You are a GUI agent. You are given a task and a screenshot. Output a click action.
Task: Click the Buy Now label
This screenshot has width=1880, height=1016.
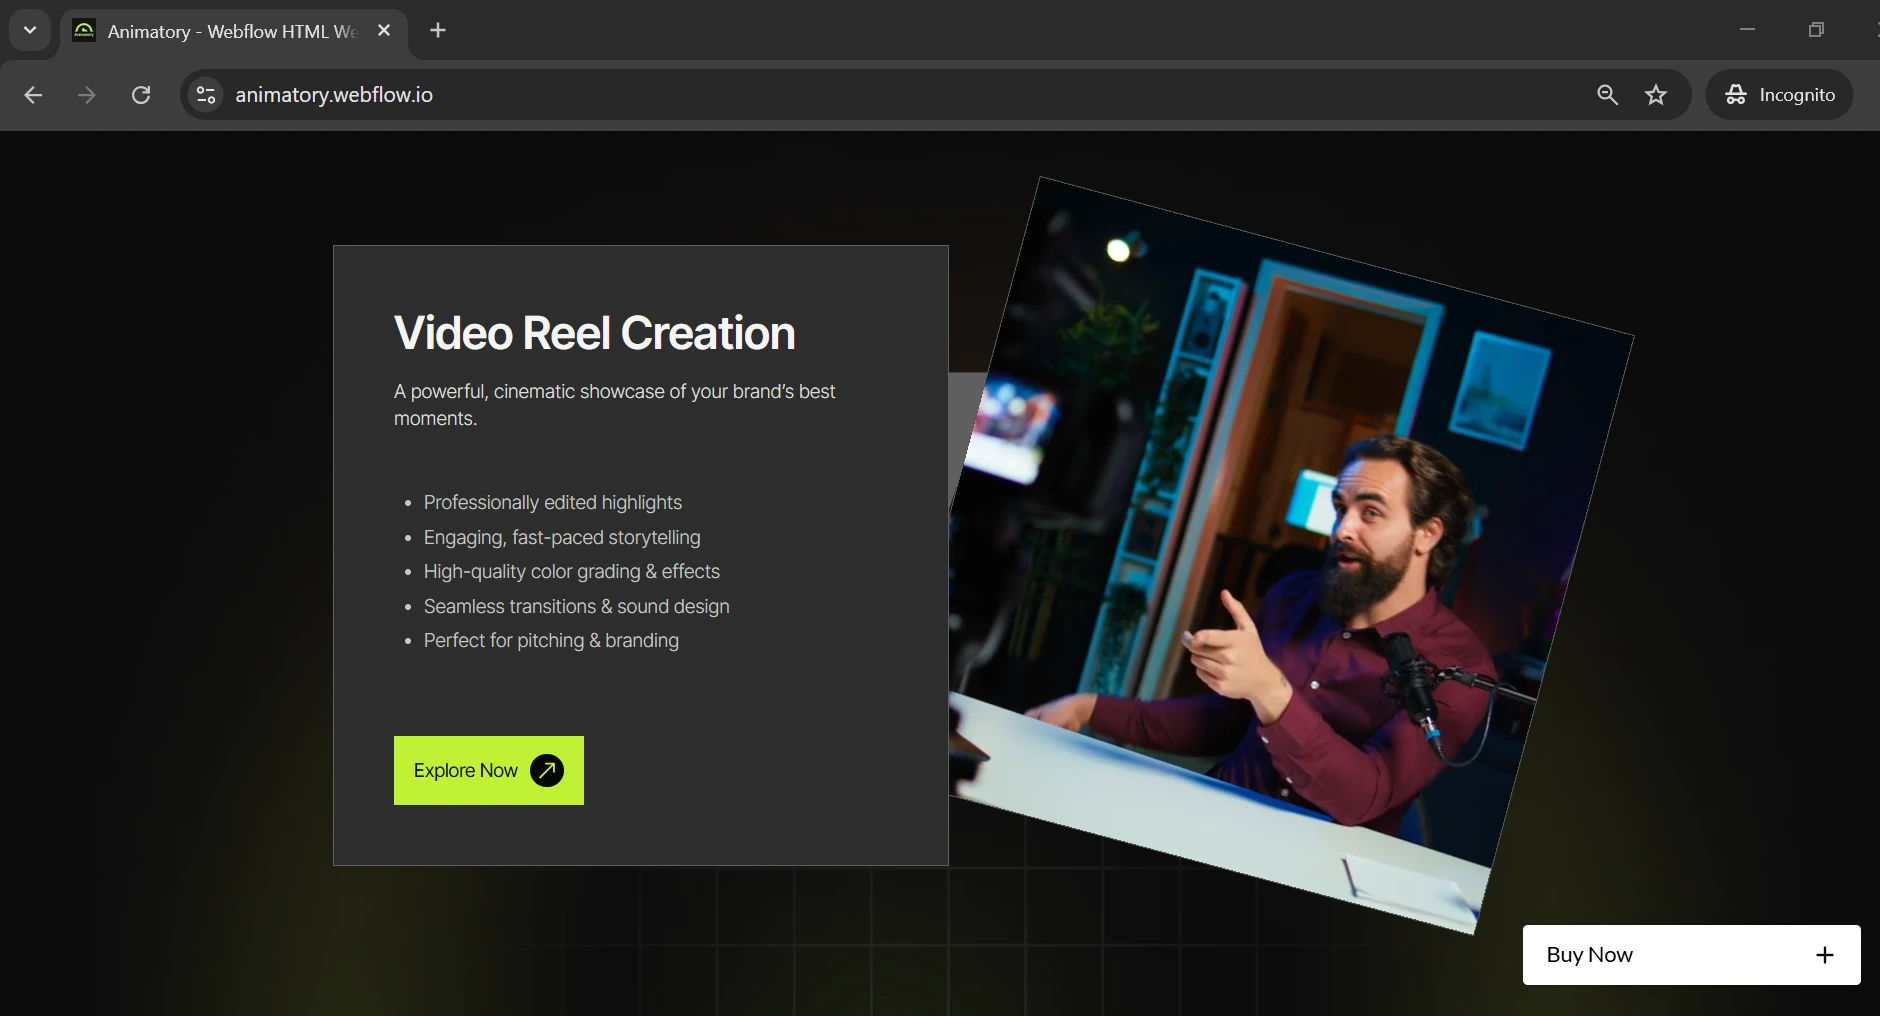point(1589,955)
